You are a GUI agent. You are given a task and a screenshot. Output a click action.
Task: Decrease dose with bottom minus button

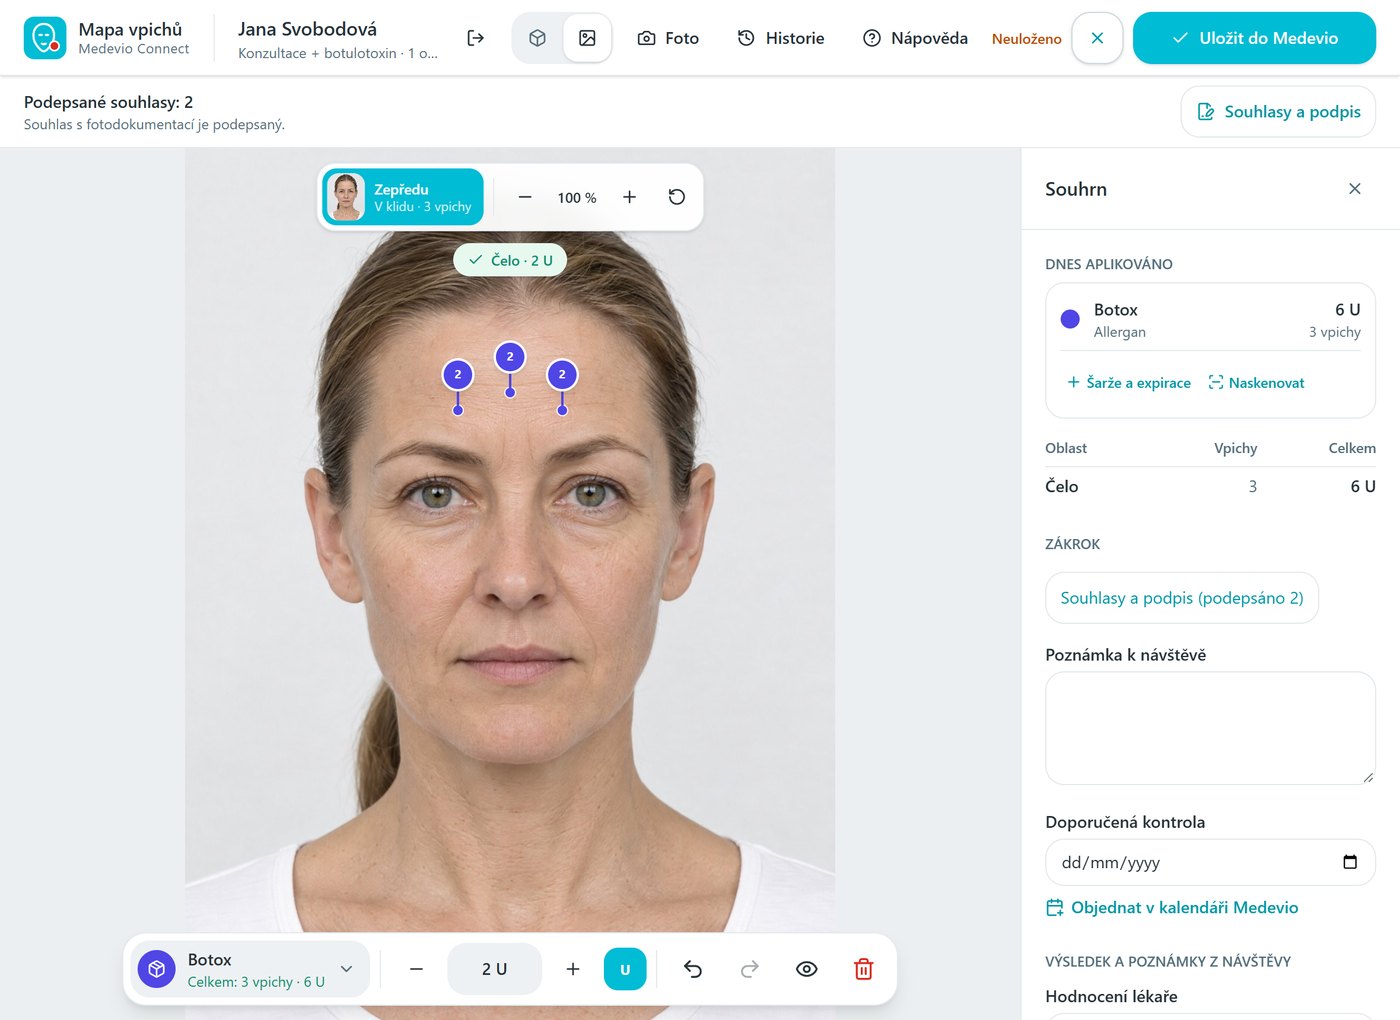tap(417, 969)
